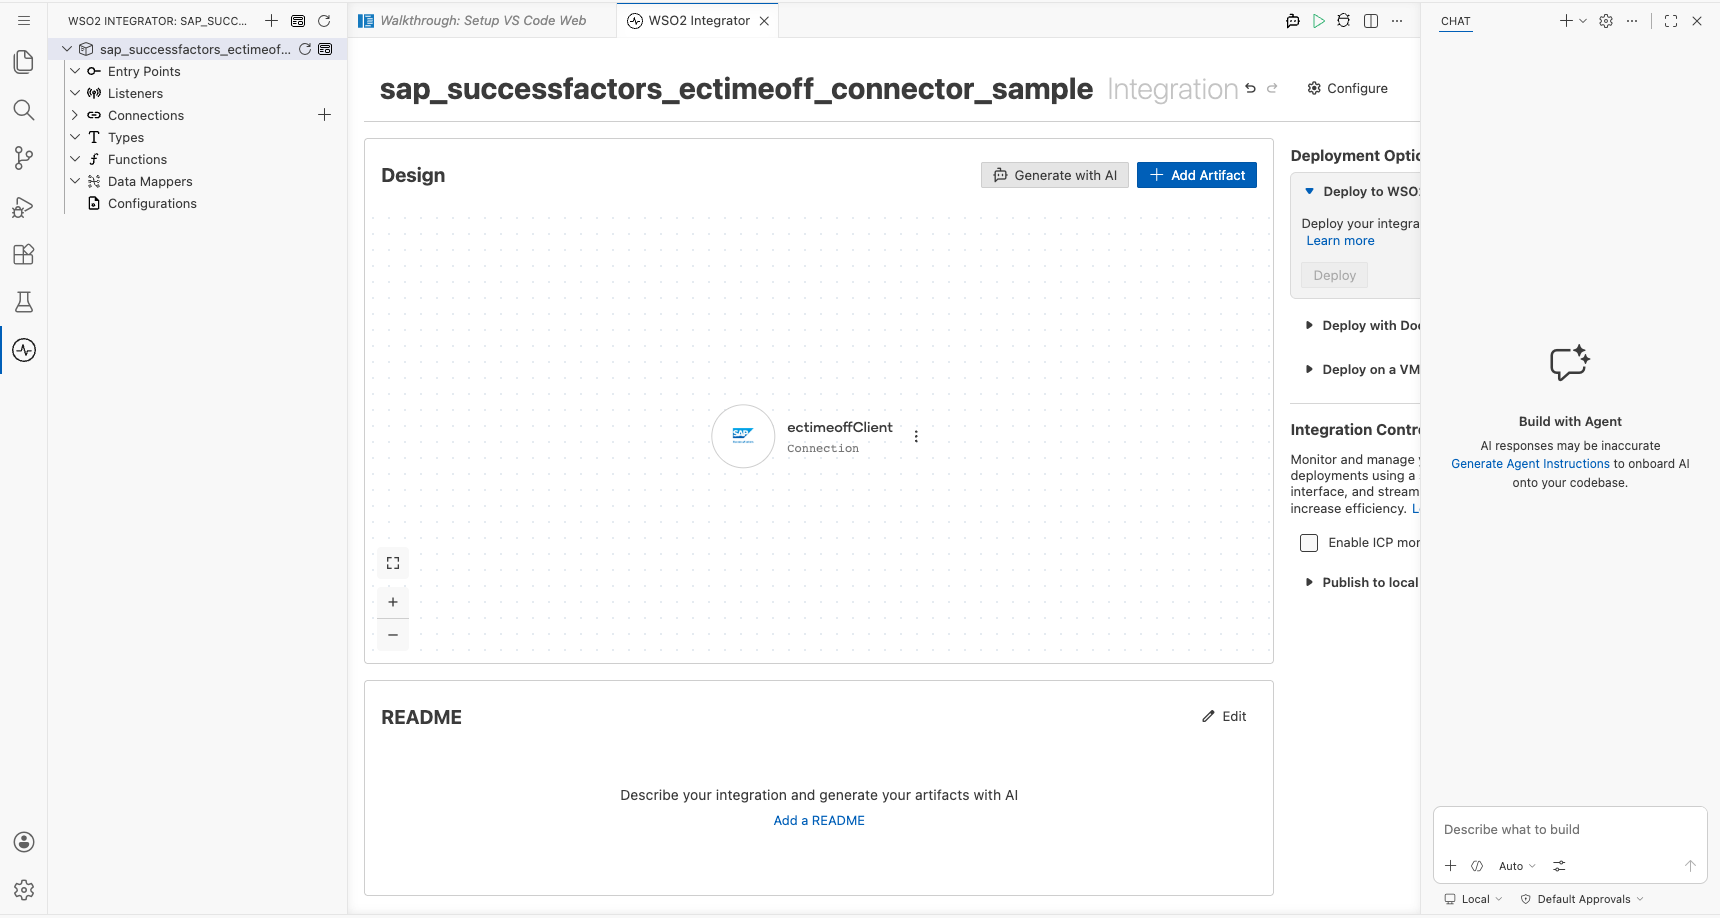
Task: Open chat settings gear icon
Action: 1606,21
